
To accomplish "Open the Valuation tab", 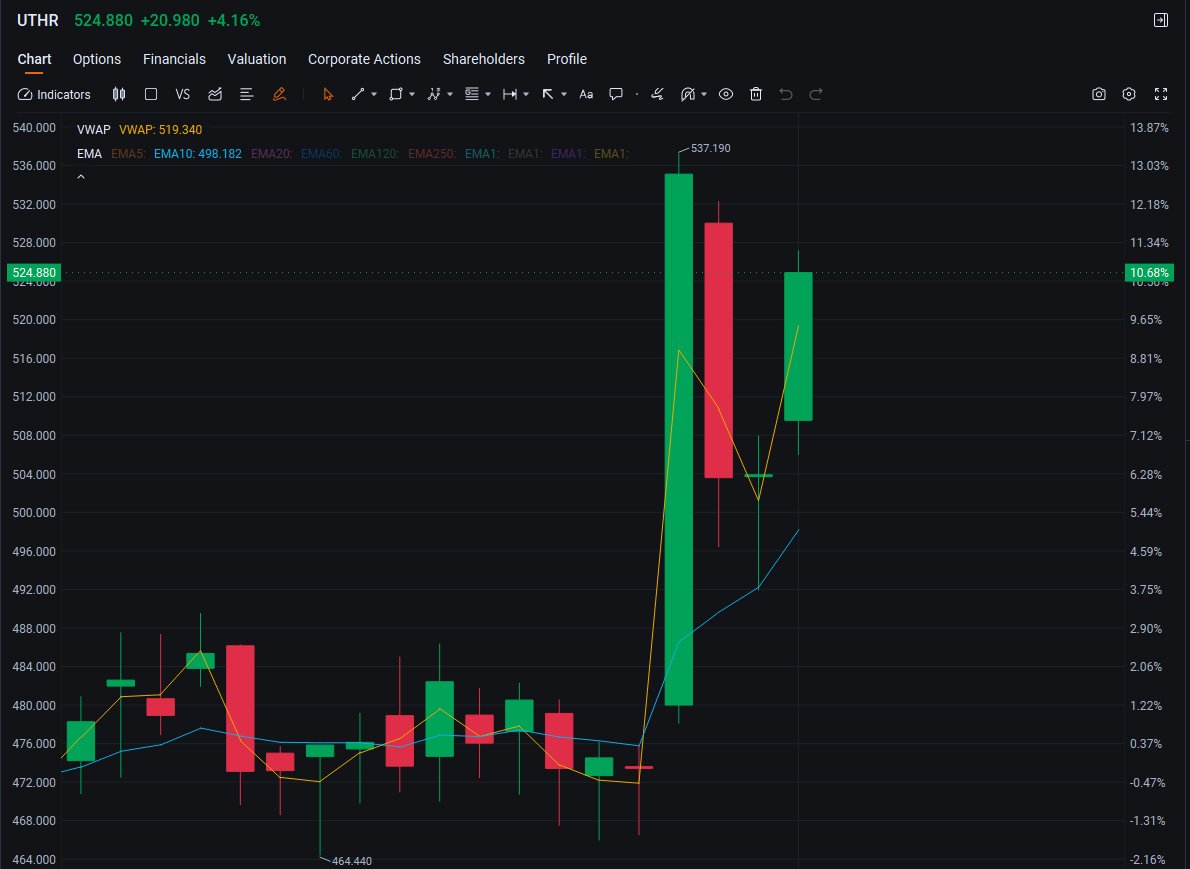I will [257, 59].
